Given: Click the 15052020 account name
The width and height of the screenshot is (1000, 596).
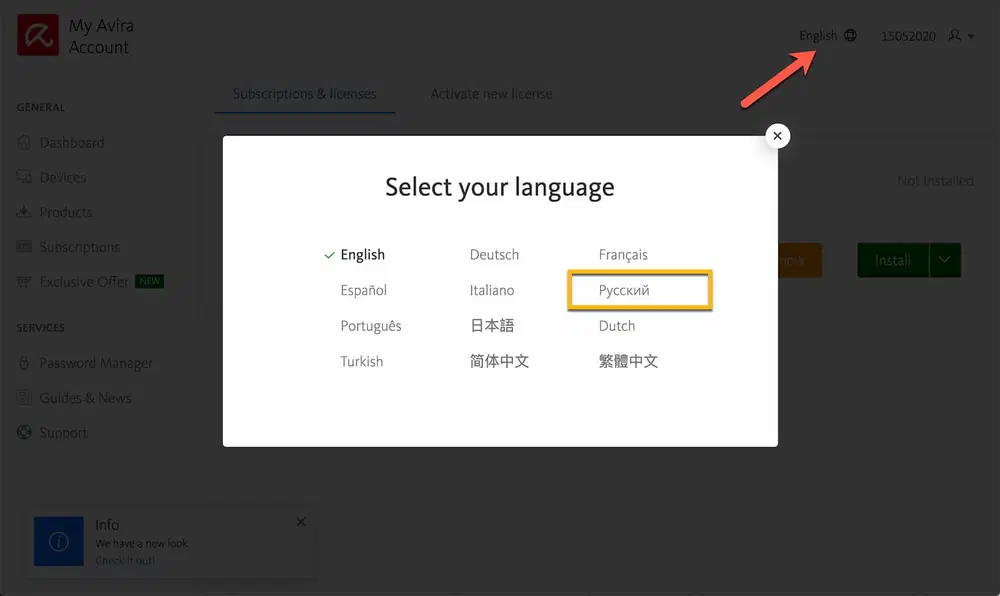Looking at the screenshot, I should tap(908, 36).
